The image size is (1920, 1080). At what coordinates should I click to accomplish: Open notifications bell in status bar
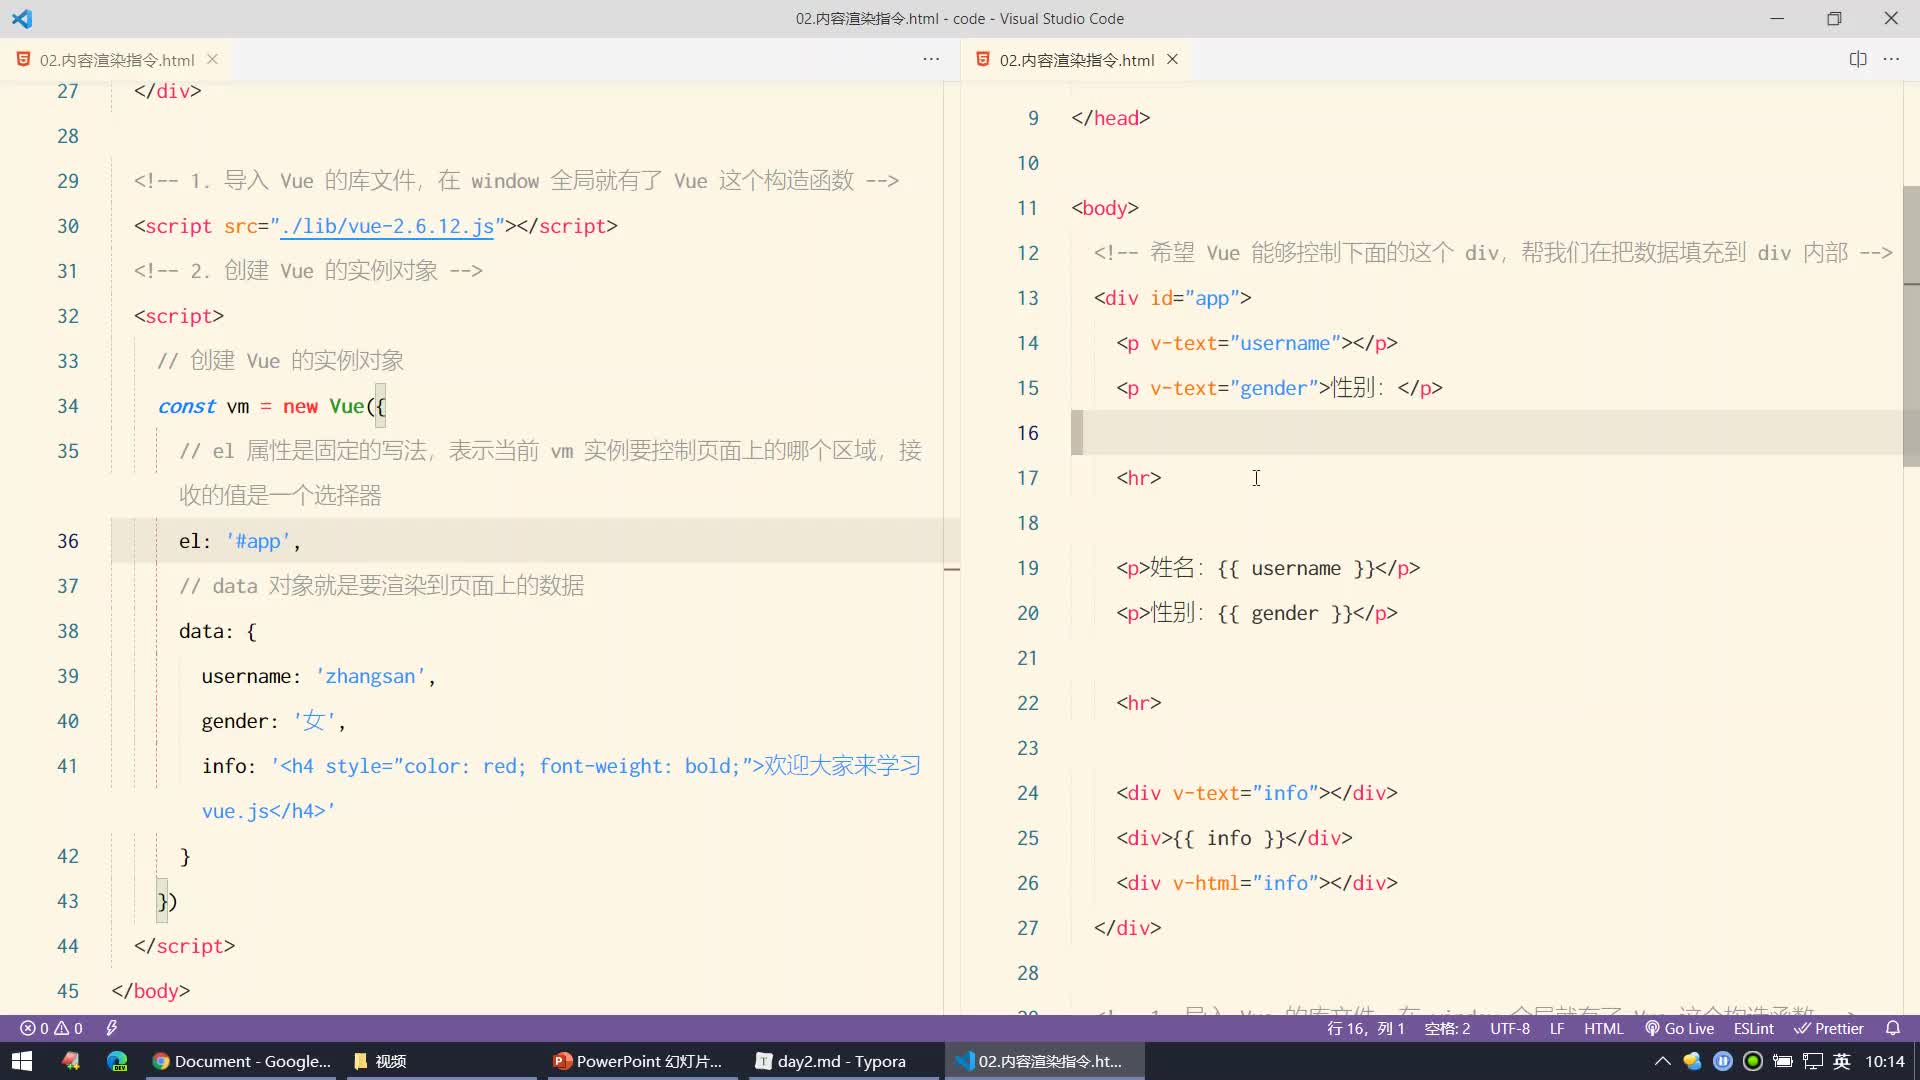tap(1893, 1028)
